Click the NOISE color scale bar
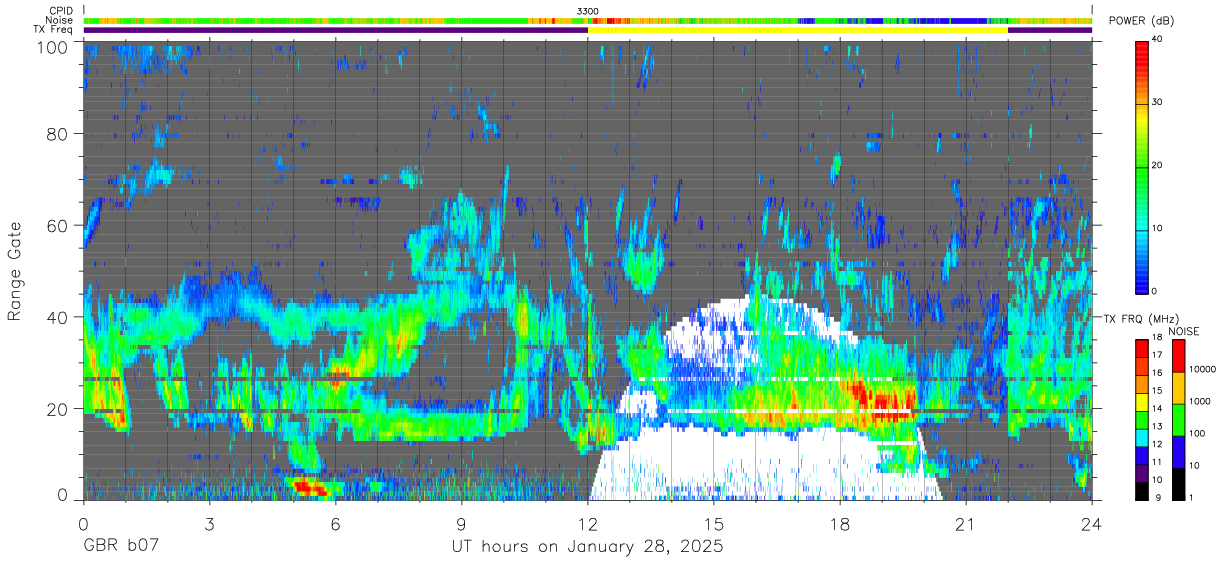The height and width of the screenshot is (567, 1228). 1179,419
